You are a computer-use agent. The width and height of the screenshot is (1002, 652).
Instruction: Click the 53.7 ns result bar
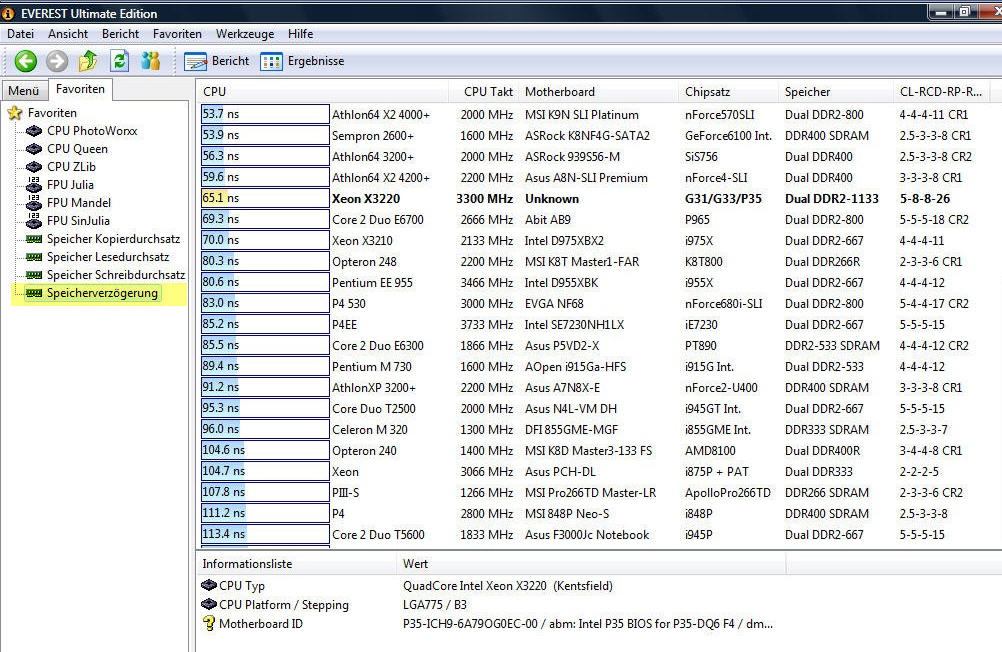[265, 114]
